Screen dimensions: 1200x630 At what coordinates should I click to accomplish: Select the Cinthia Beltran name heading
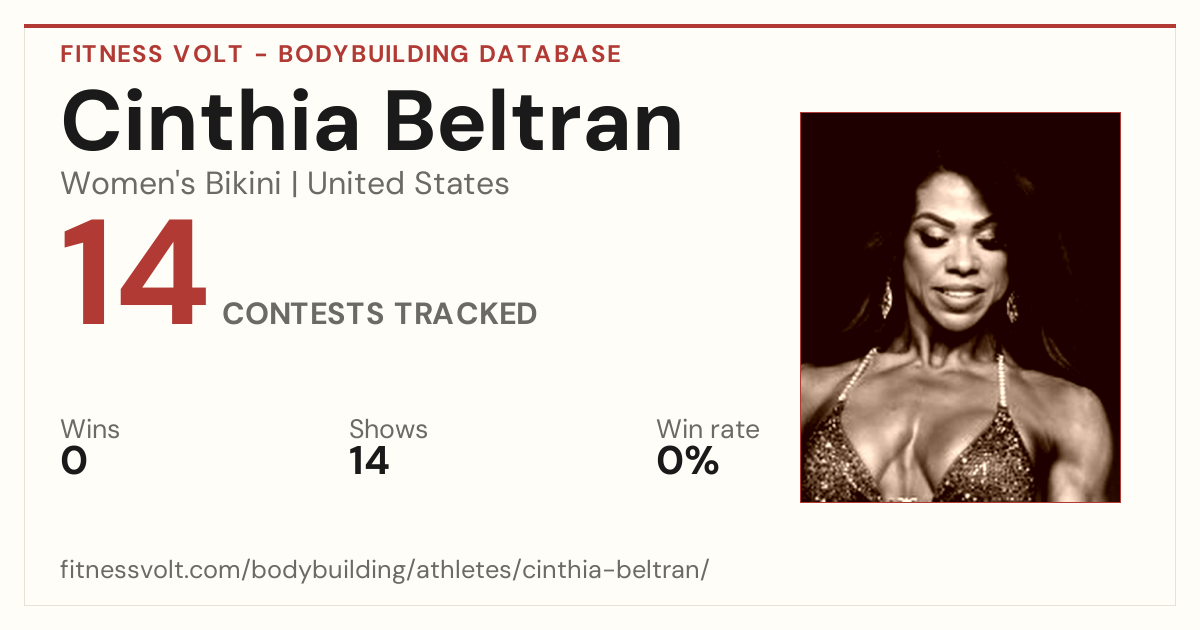pos(372,122)
